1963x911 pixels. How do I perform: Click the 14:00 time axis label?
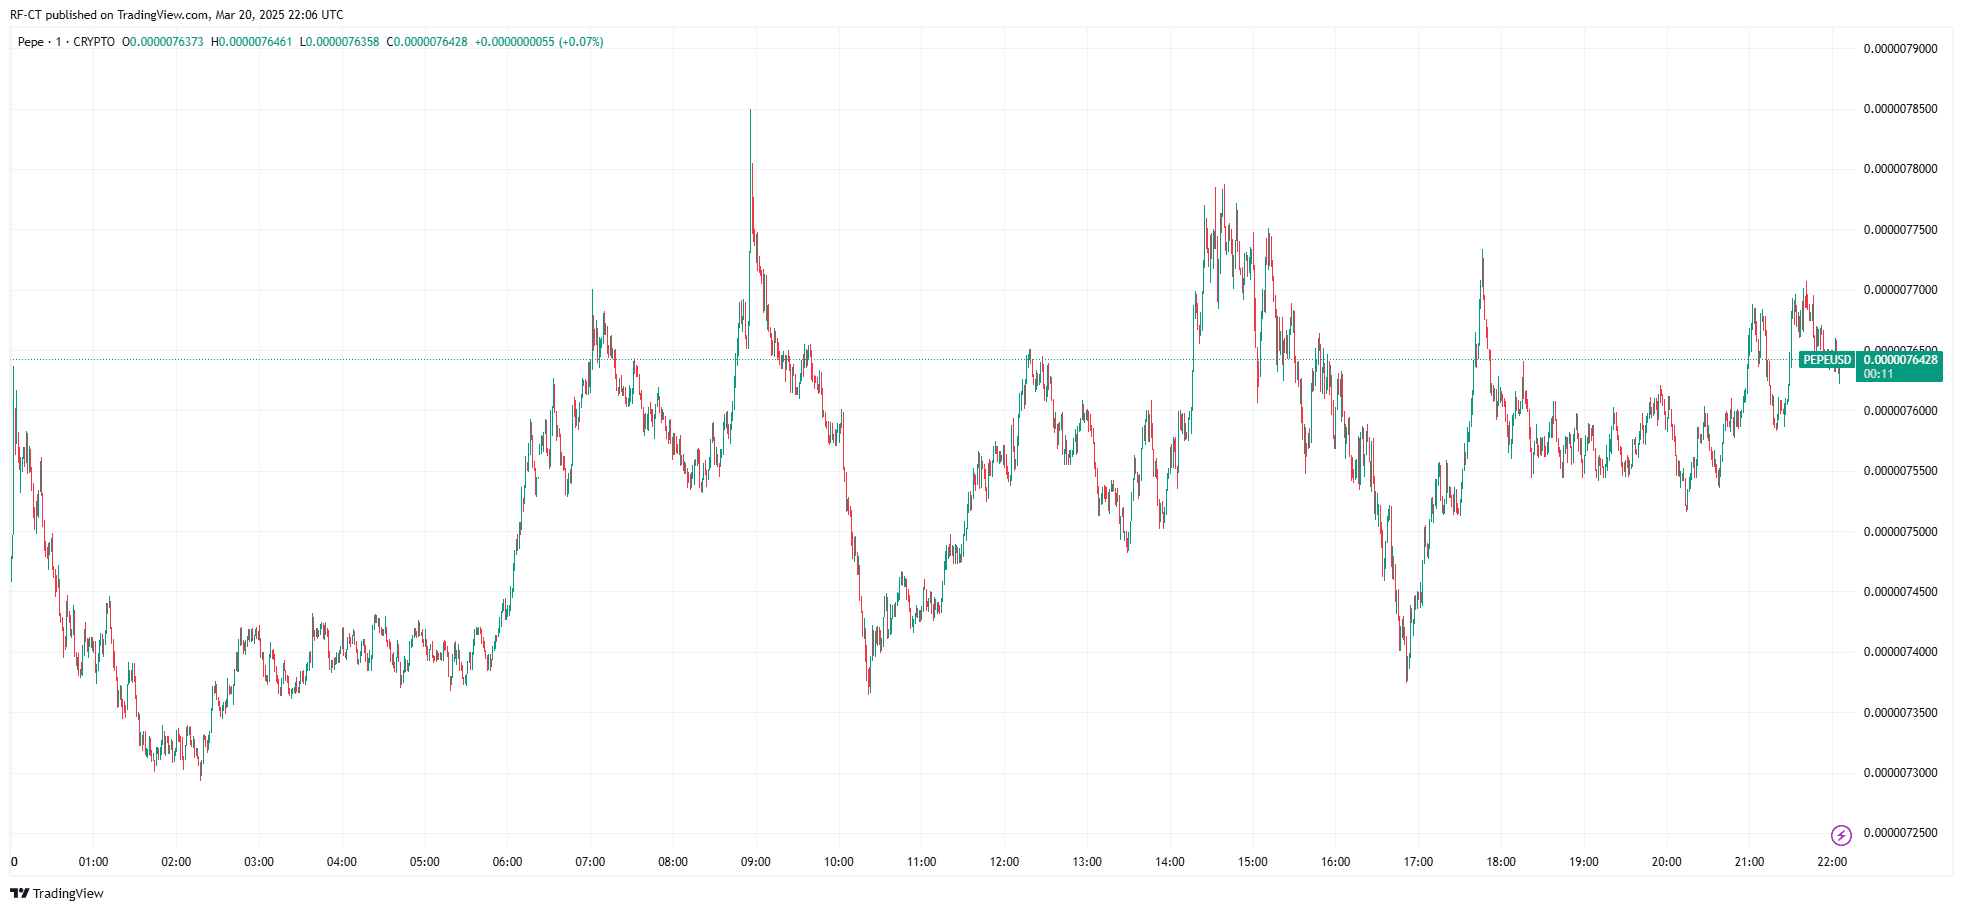point(1170,862)
